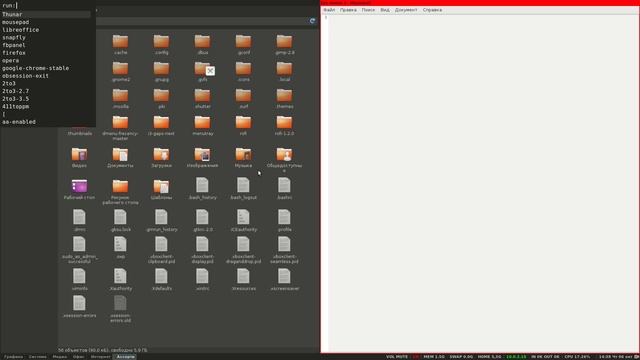Open the .gnupg folder
640x360 pixels.
click(161, 71)
